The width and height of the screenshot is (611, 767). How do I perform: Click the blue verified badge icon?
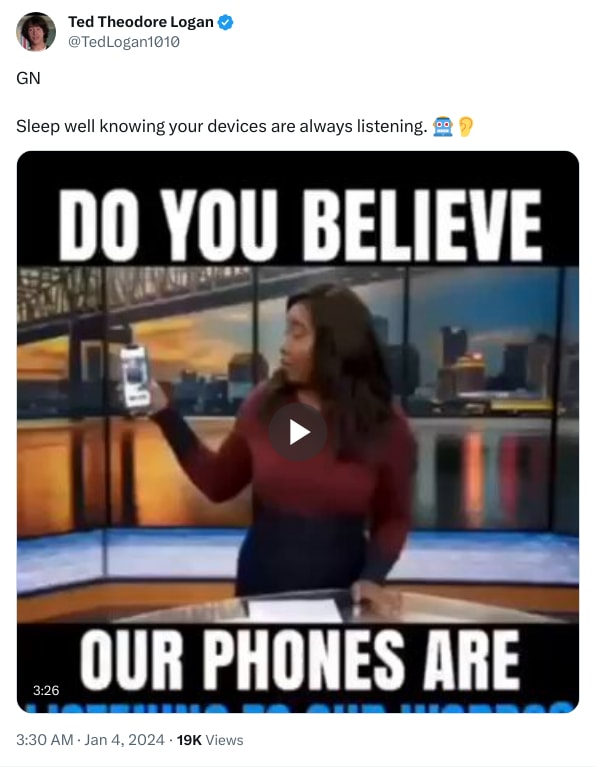[x=226, y=23]
